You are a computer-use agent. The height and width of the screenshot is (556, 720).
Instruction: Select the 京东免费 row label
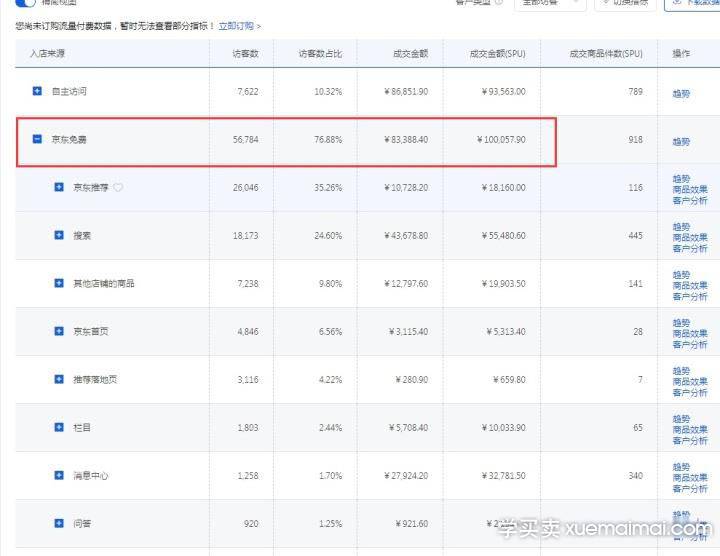69,139
